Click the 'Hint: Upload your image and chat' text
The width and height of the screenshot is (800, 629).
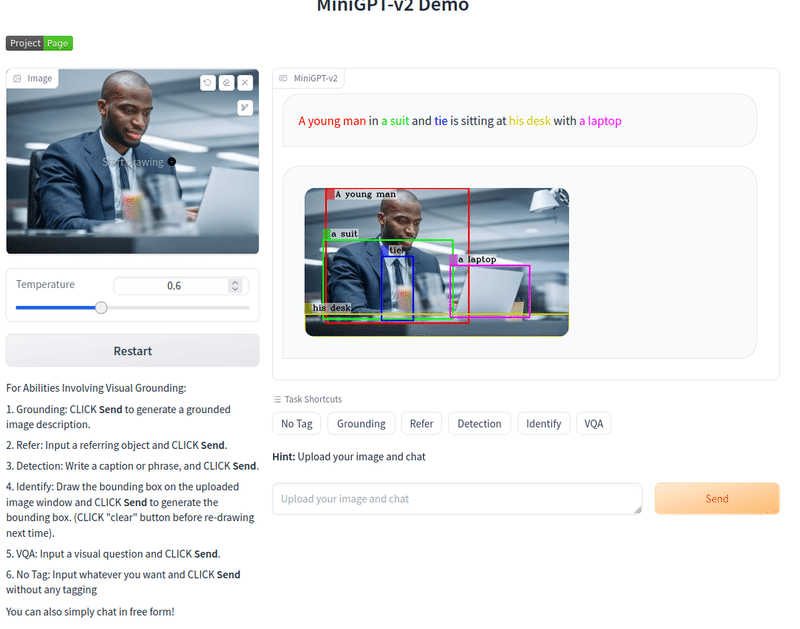(x=348, y=457)
